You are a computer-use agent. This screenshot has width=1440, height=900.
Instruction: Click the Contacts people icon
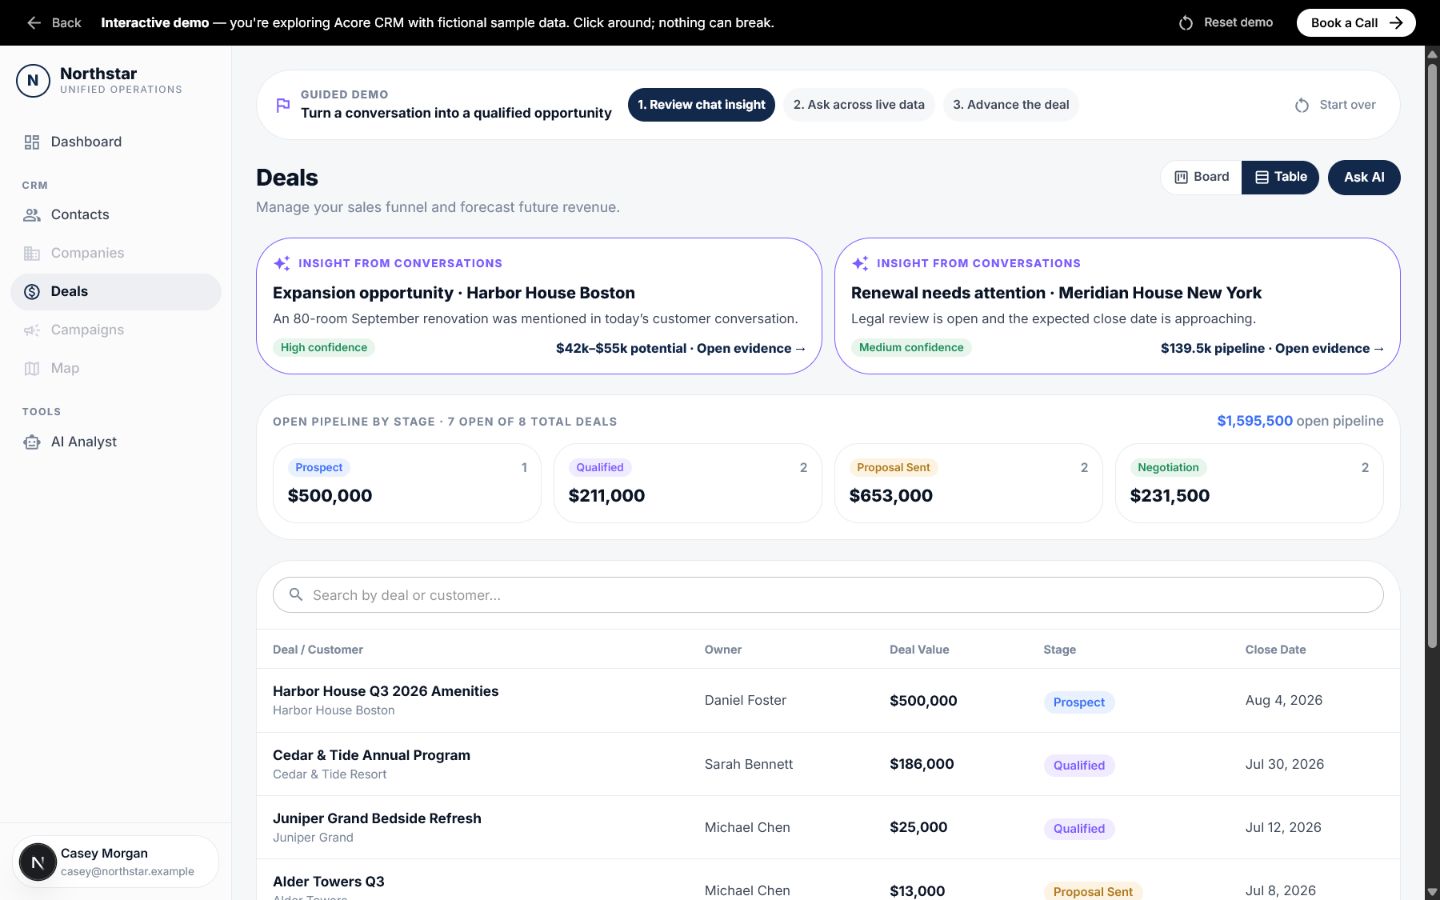click(32, 215)
